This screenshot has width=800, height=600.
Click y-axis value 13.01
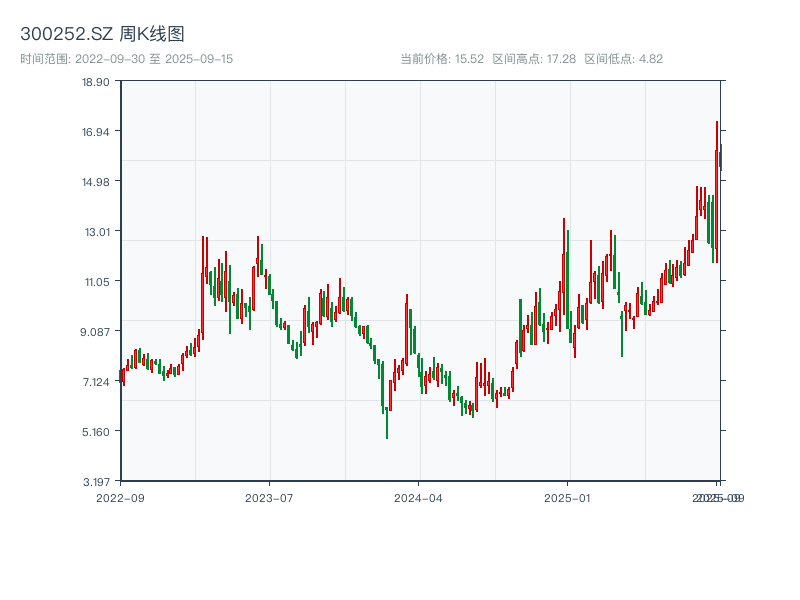tap(97, 232)
